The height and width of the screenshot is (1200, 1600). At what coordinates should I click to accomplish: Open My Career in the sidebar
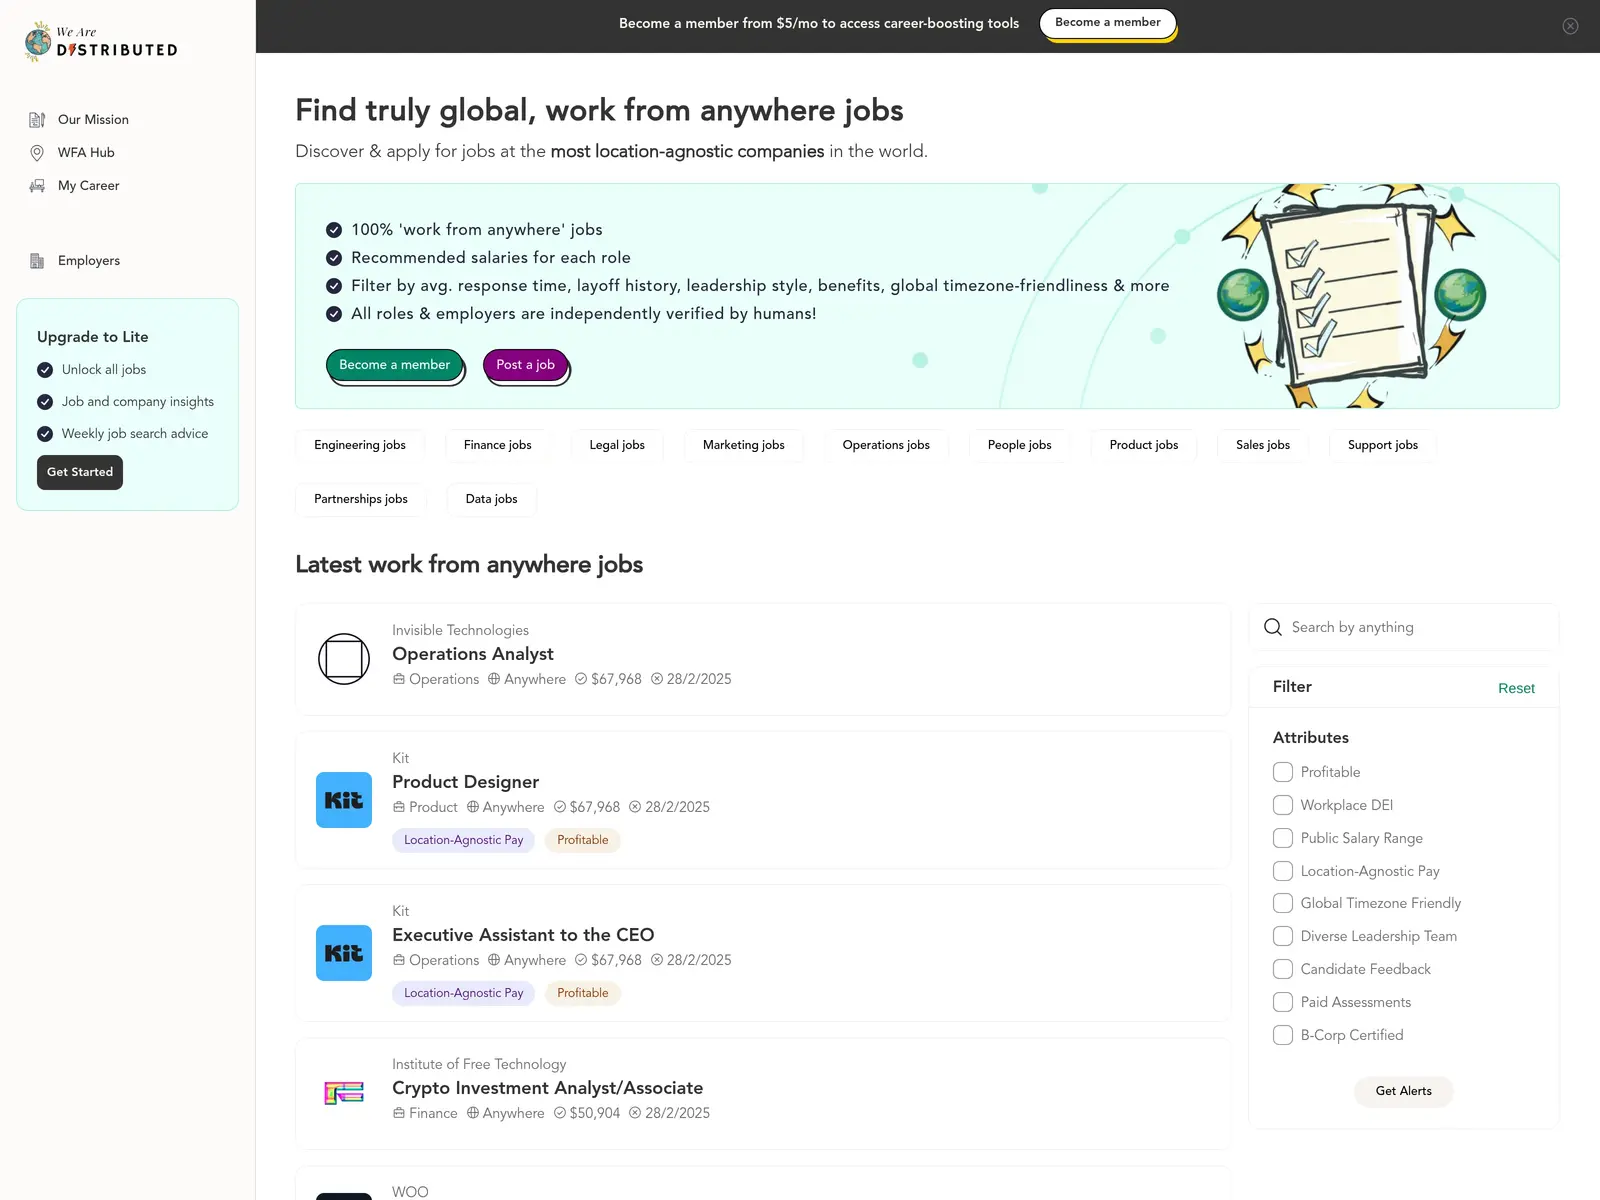[x=89, y=186]
